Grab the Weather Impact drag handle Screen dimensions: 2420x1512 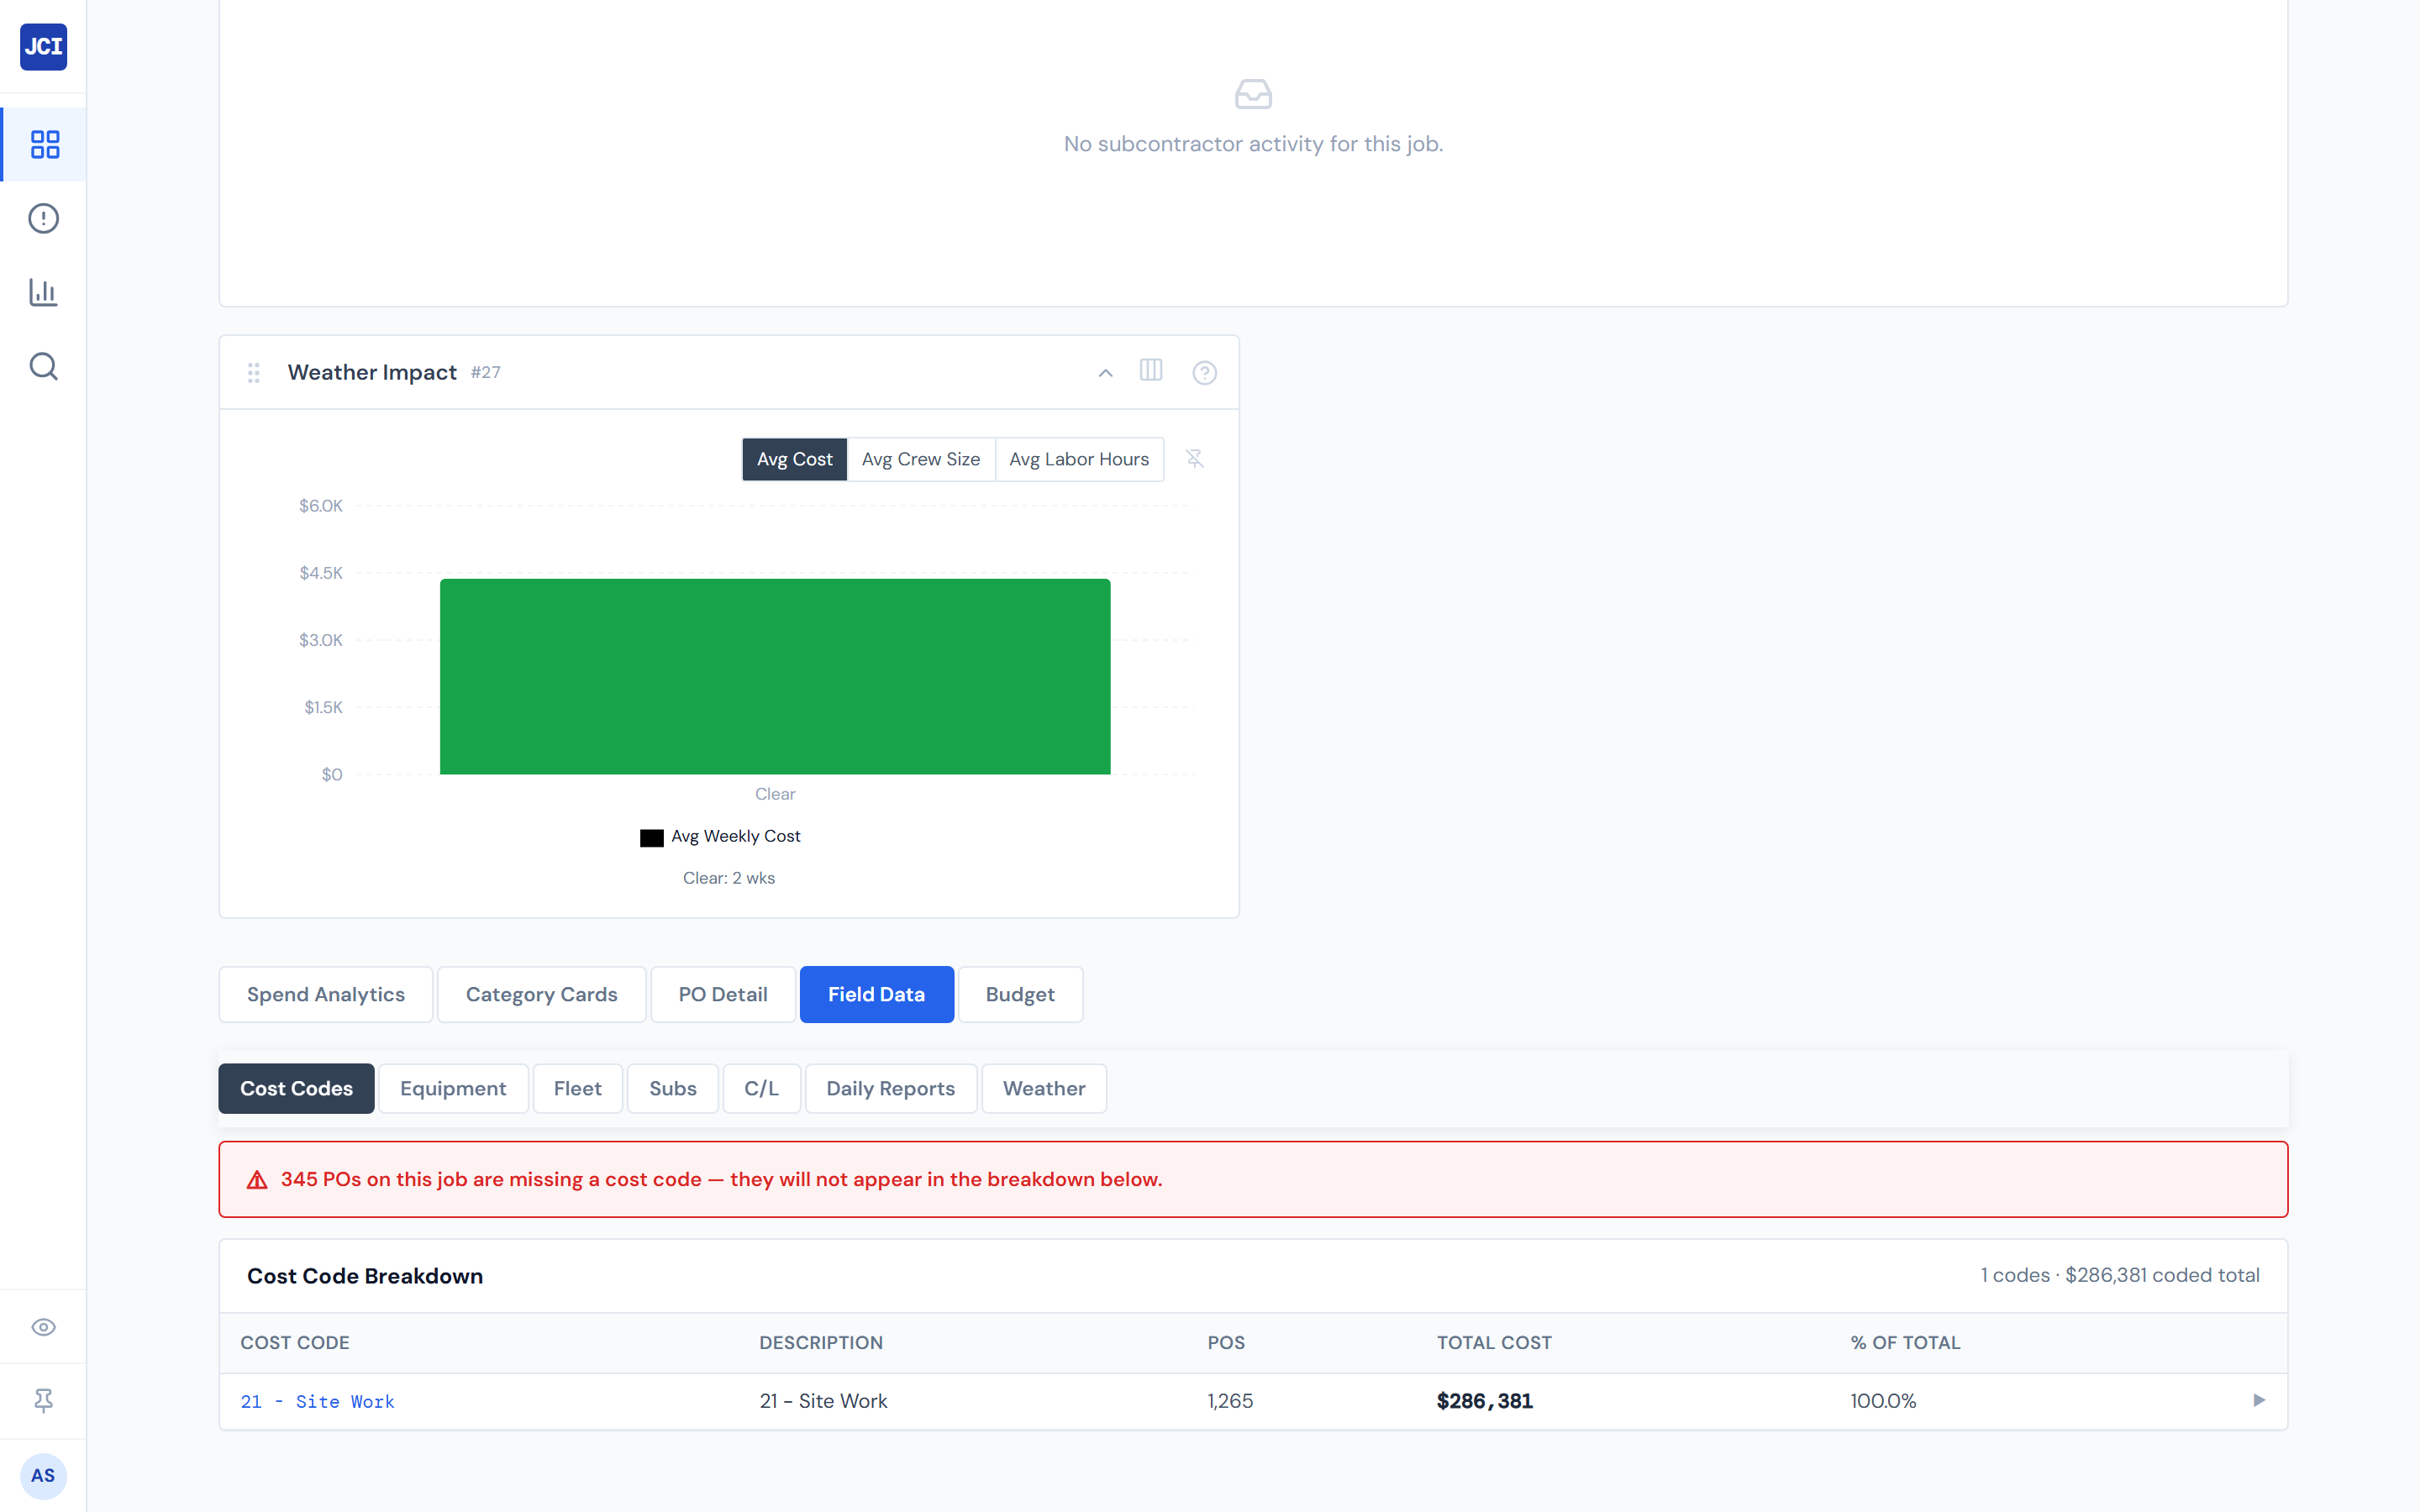(254, 372)
